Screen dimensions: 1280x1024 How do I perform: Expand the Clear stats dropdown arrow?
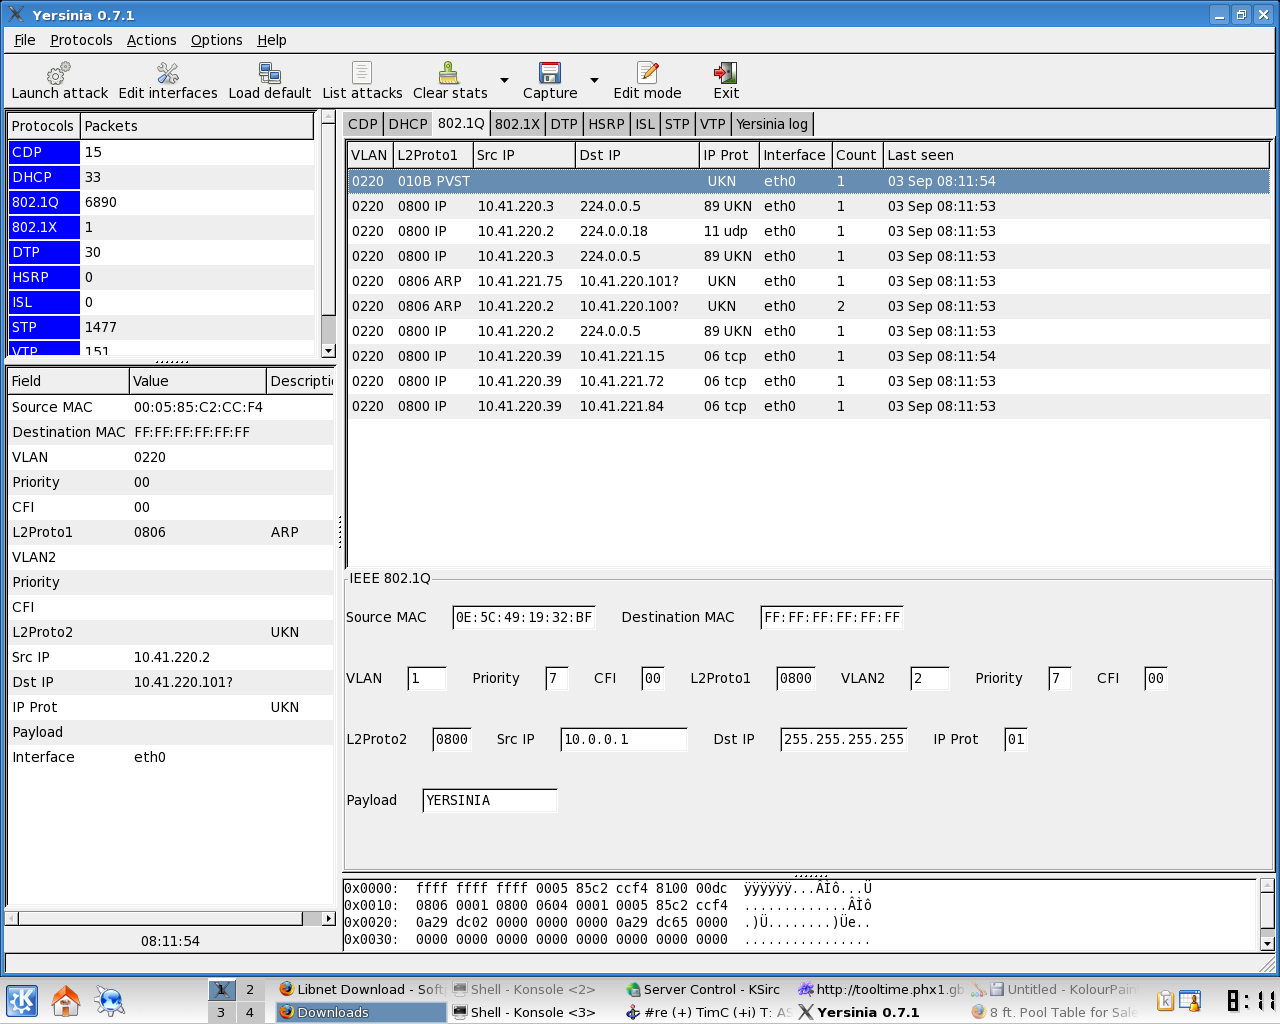click(504, 80)
